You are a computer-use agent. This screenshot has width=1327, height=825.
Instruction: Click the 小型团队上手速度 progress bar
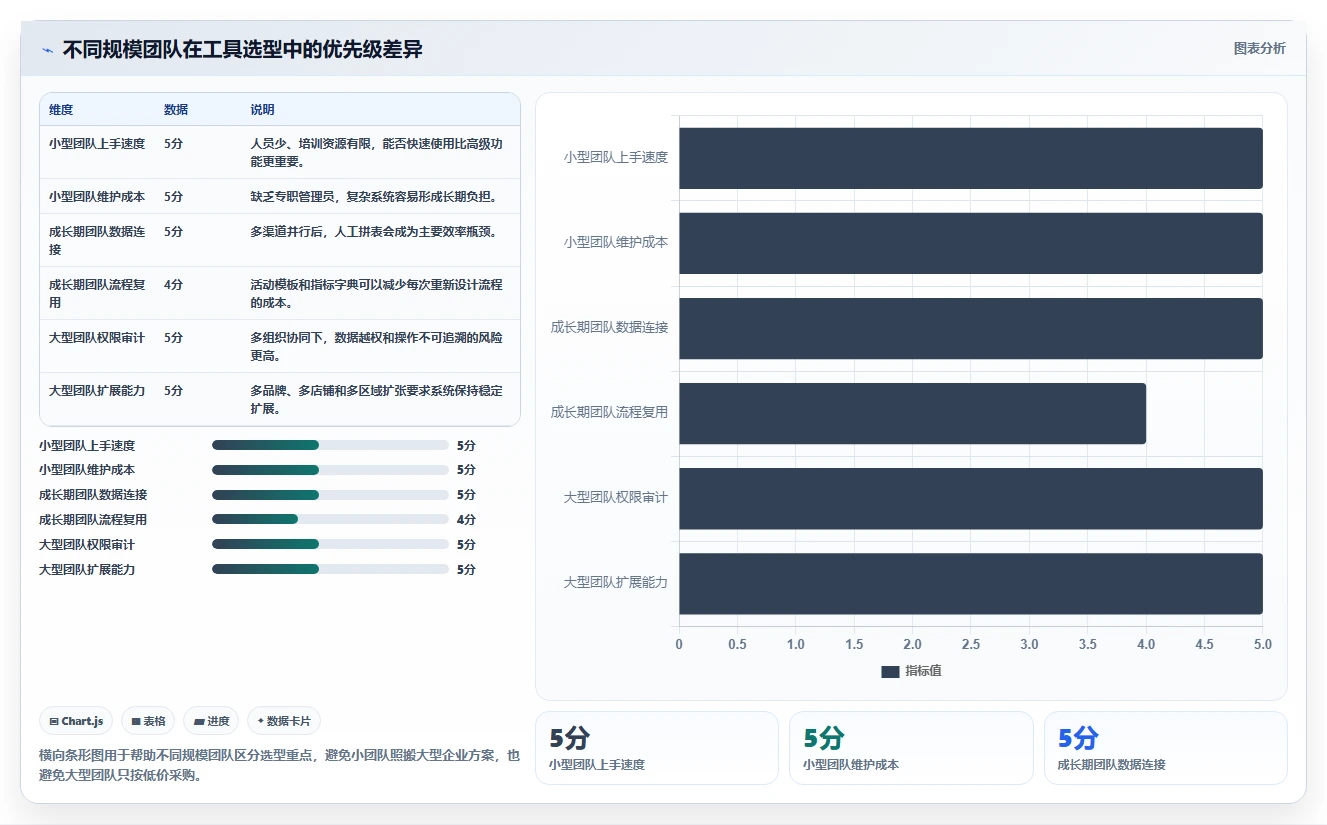click(330, 445)
